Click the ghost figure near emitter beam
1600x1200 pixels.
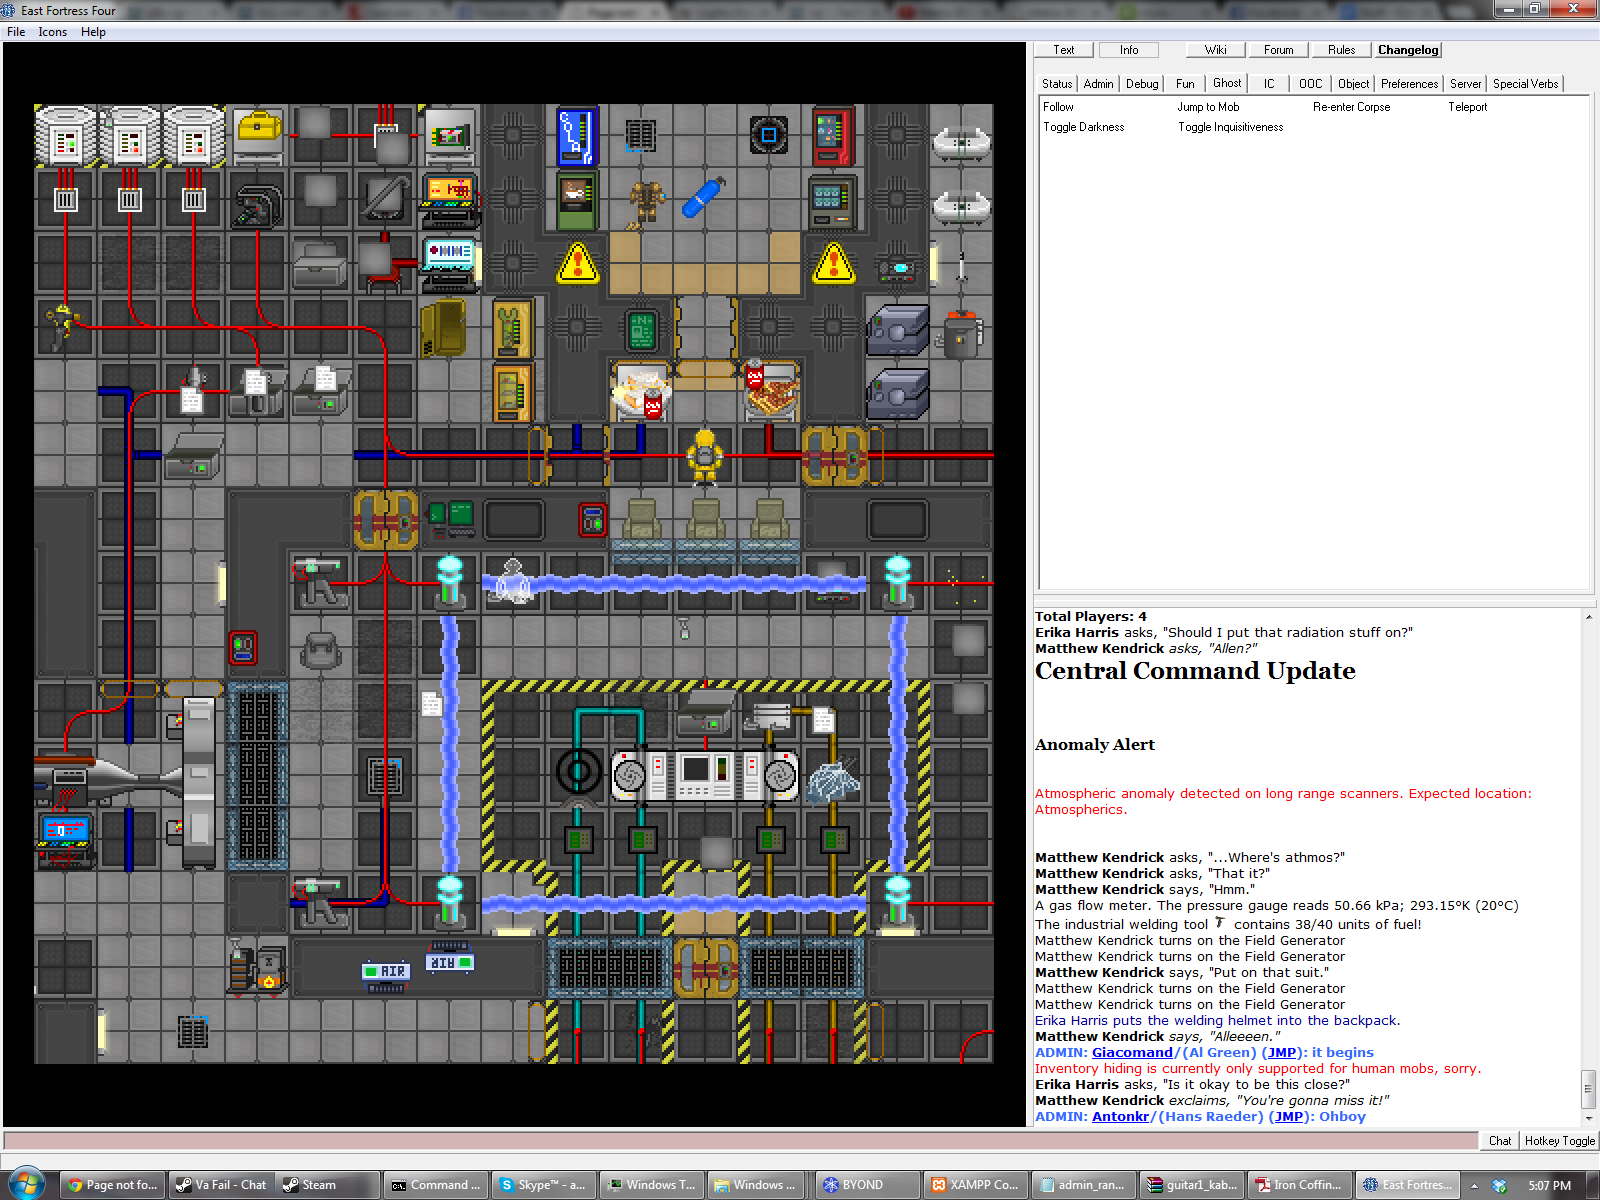(513, 581)
